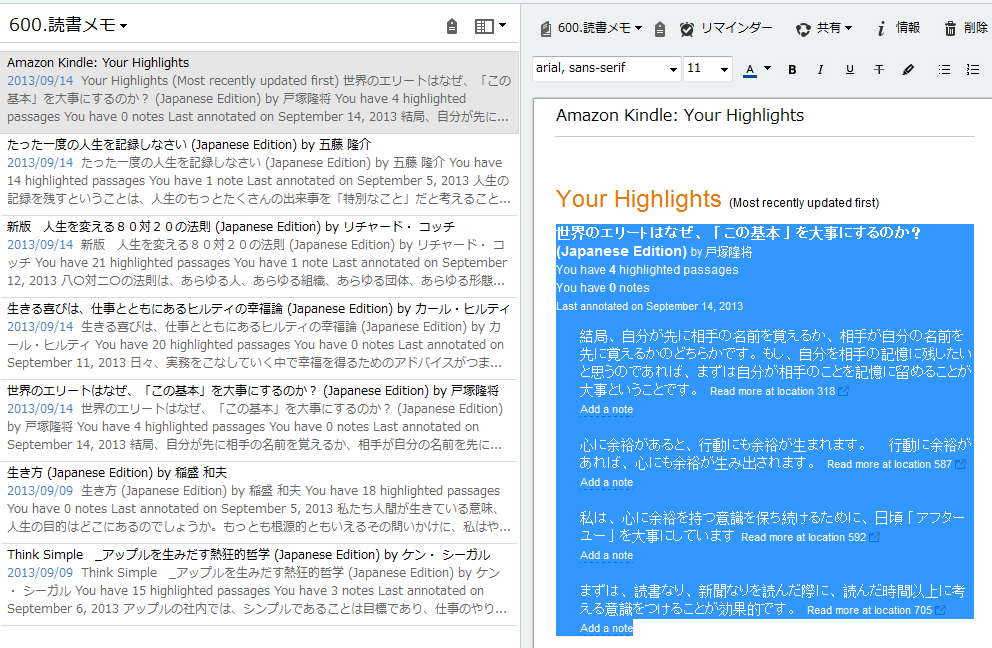The height and width of the screenshot is (648, 992).
Task: Click the font color A swatch
Action: pos(750,70)
